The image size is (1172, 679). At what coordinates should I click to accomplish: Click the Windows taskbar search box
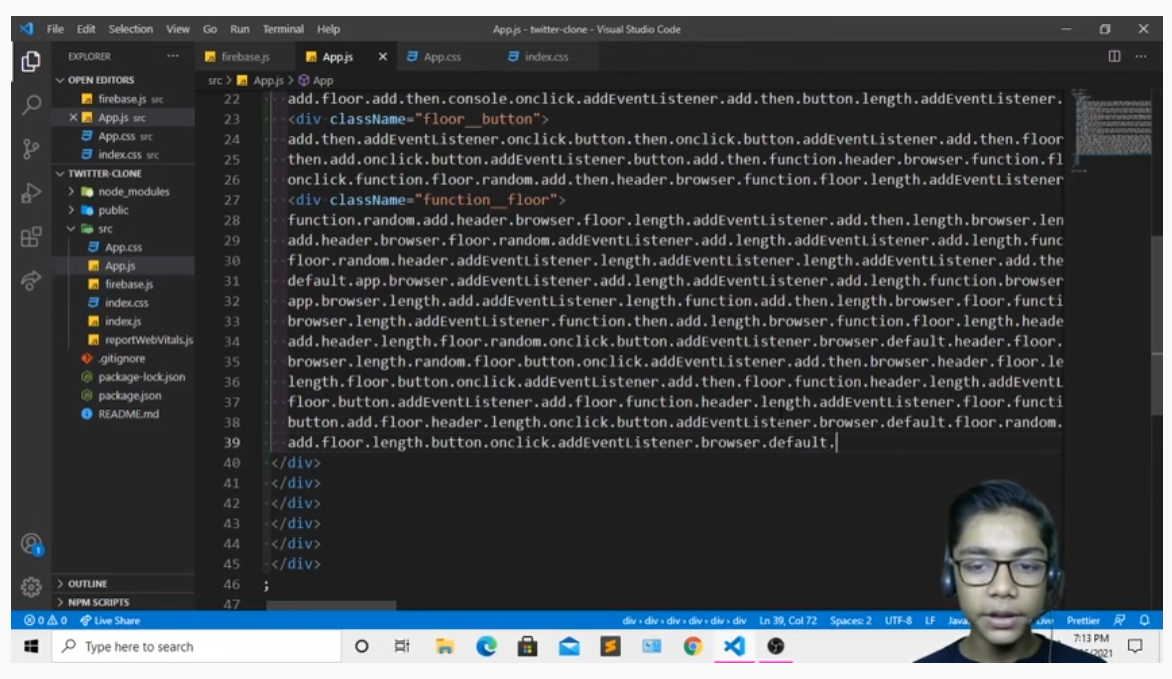[x=197, y=646]
